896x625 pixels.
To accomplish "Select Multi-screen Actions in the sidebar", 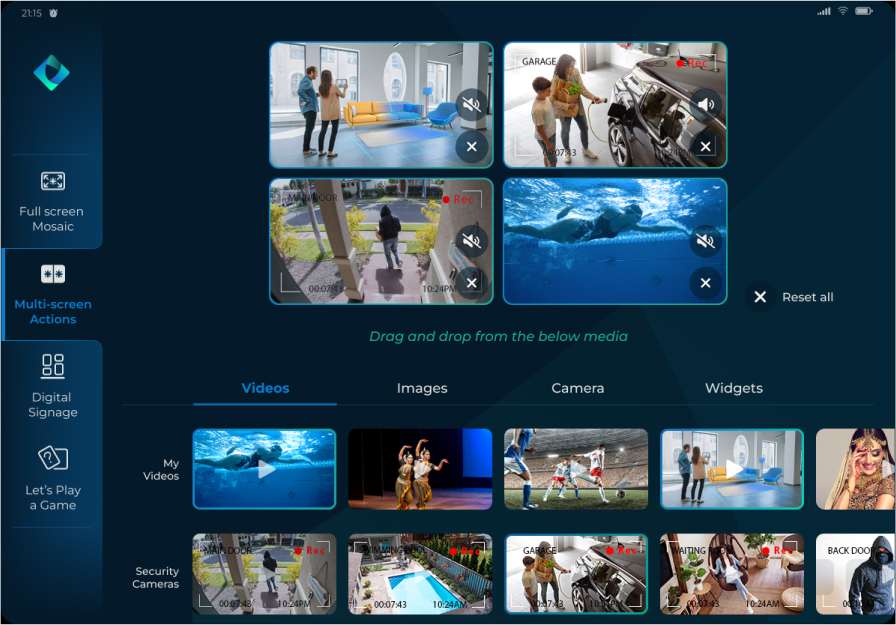I will pos(53,295).
